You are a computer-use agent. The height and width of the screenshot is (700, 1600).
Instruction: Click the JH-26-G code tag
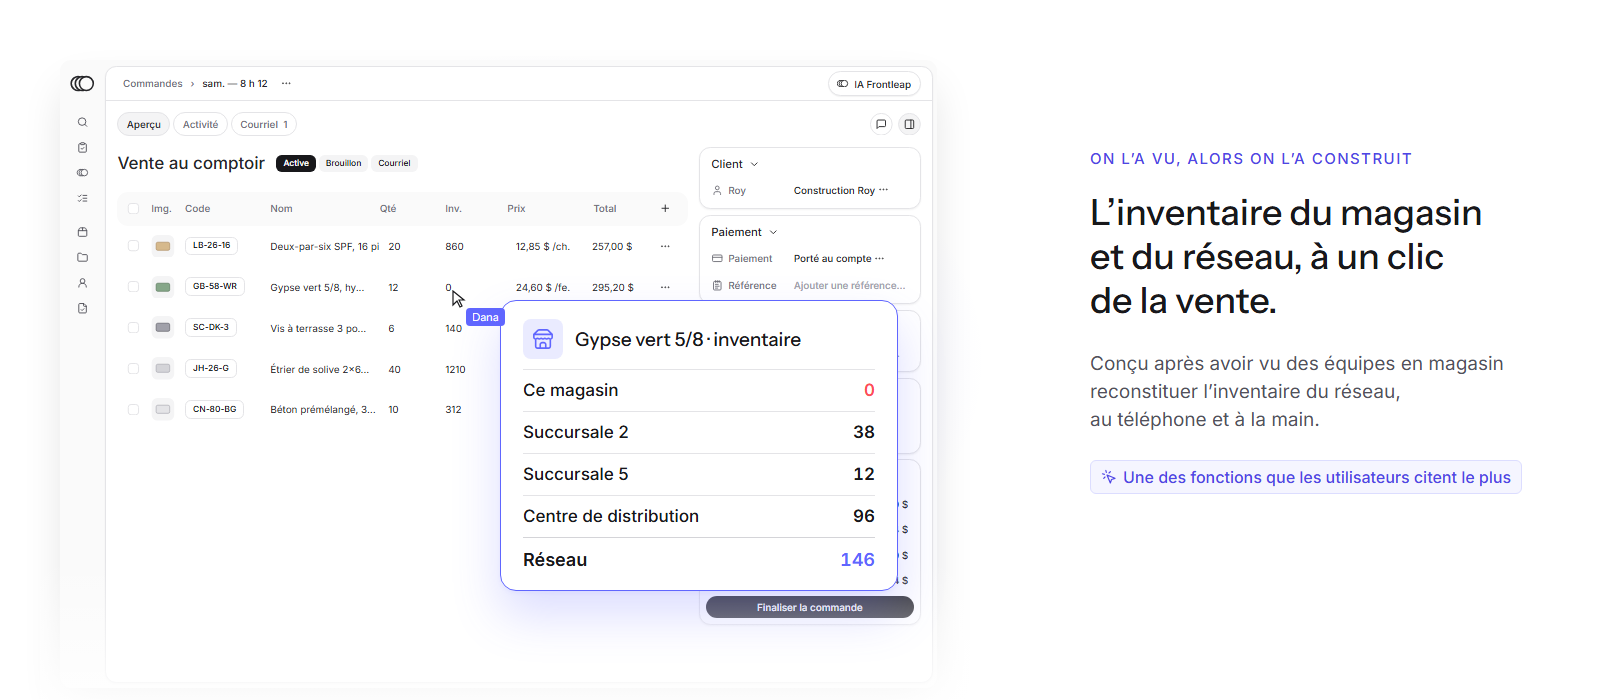(x=211, y=368)
